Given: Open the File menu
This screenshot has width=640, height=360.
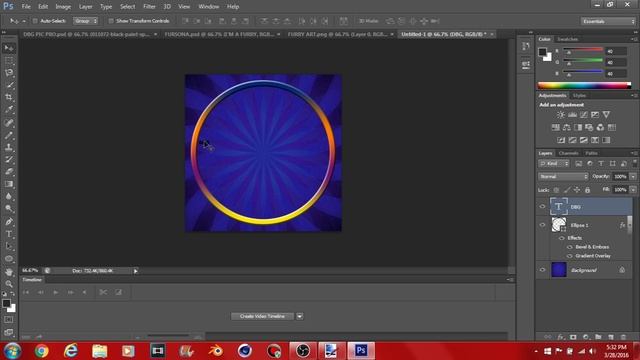Looking at the screenshot, I should pyautogui.click(x=26, y=7).
